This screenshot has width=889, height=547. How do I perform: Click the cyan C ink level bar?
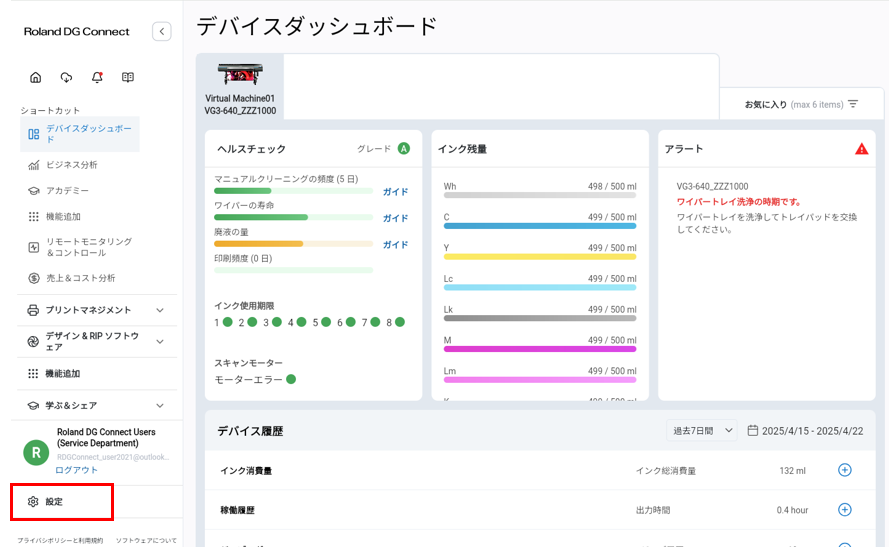(540, 226)
